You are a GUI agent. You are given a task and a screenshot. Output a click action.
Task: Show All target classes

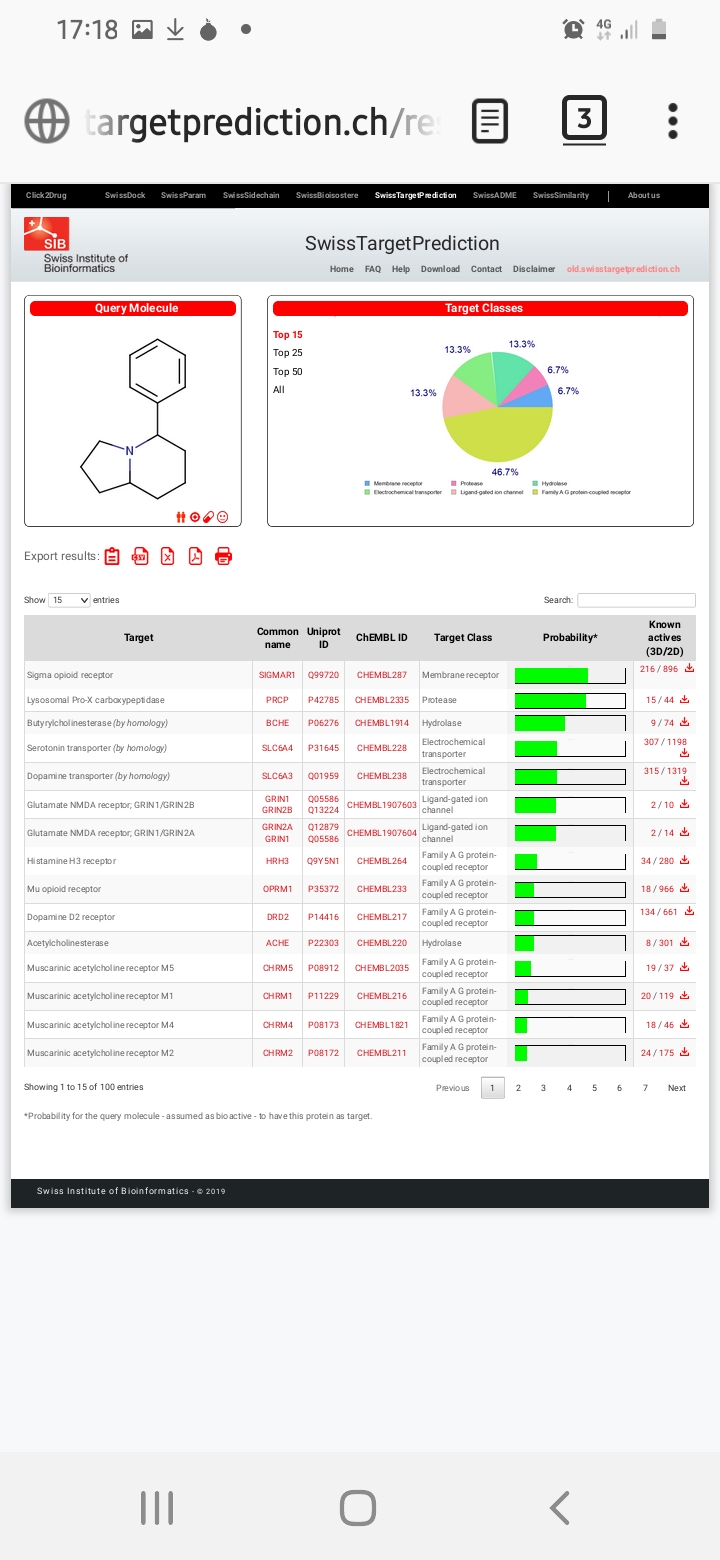[279, 390]
